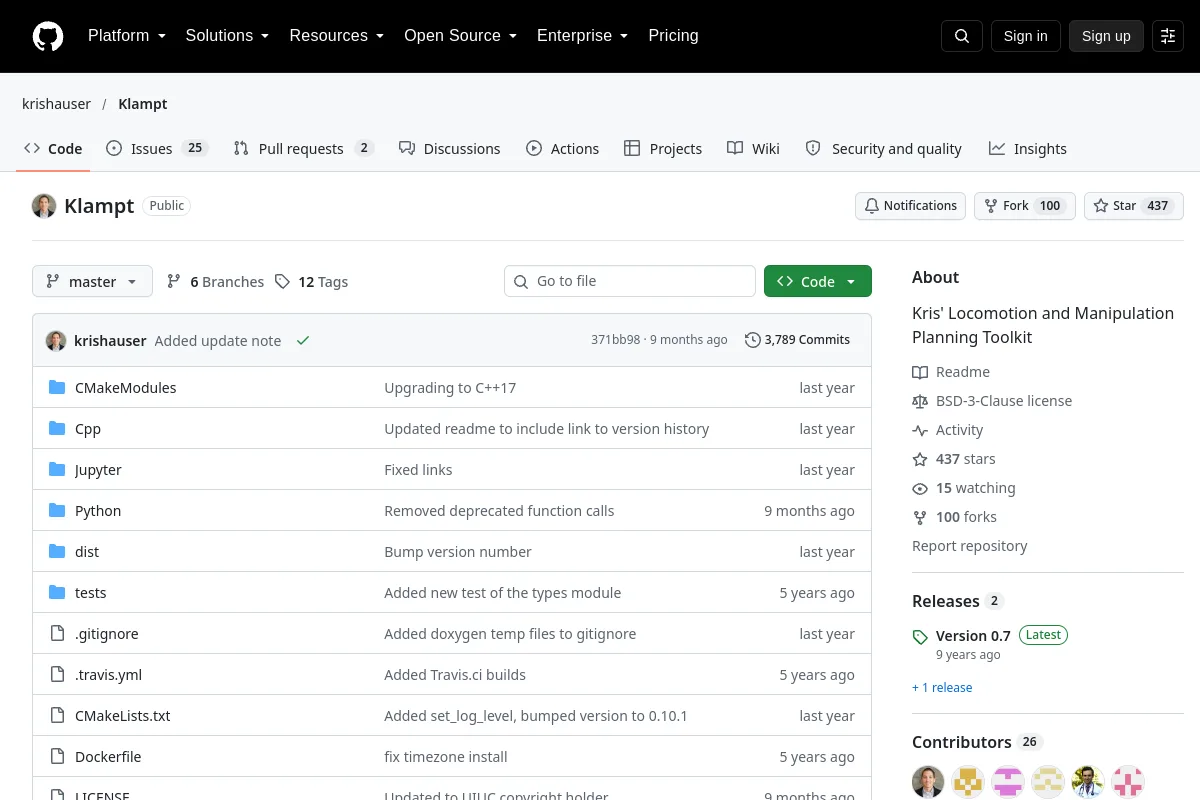
Task: Expand the master branch dropdown
Action: 92,282
